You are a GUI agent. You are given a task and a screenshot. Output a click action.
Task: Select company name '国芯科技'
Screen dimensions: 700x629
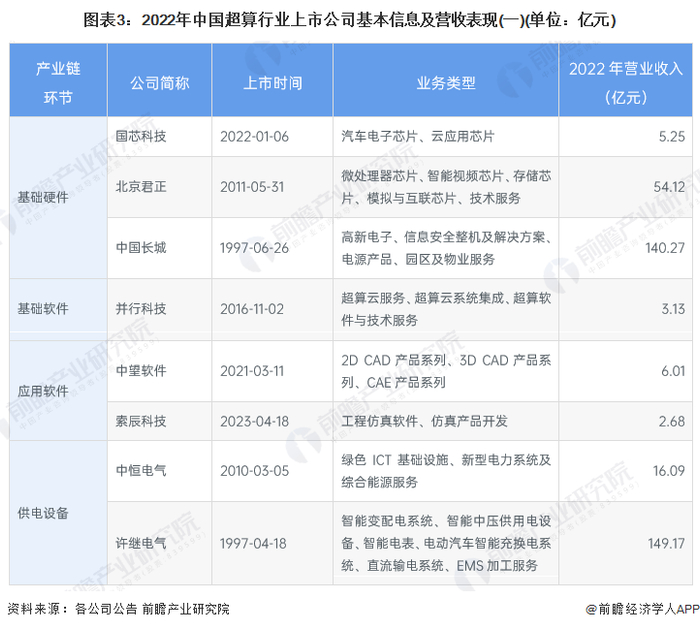141,136
